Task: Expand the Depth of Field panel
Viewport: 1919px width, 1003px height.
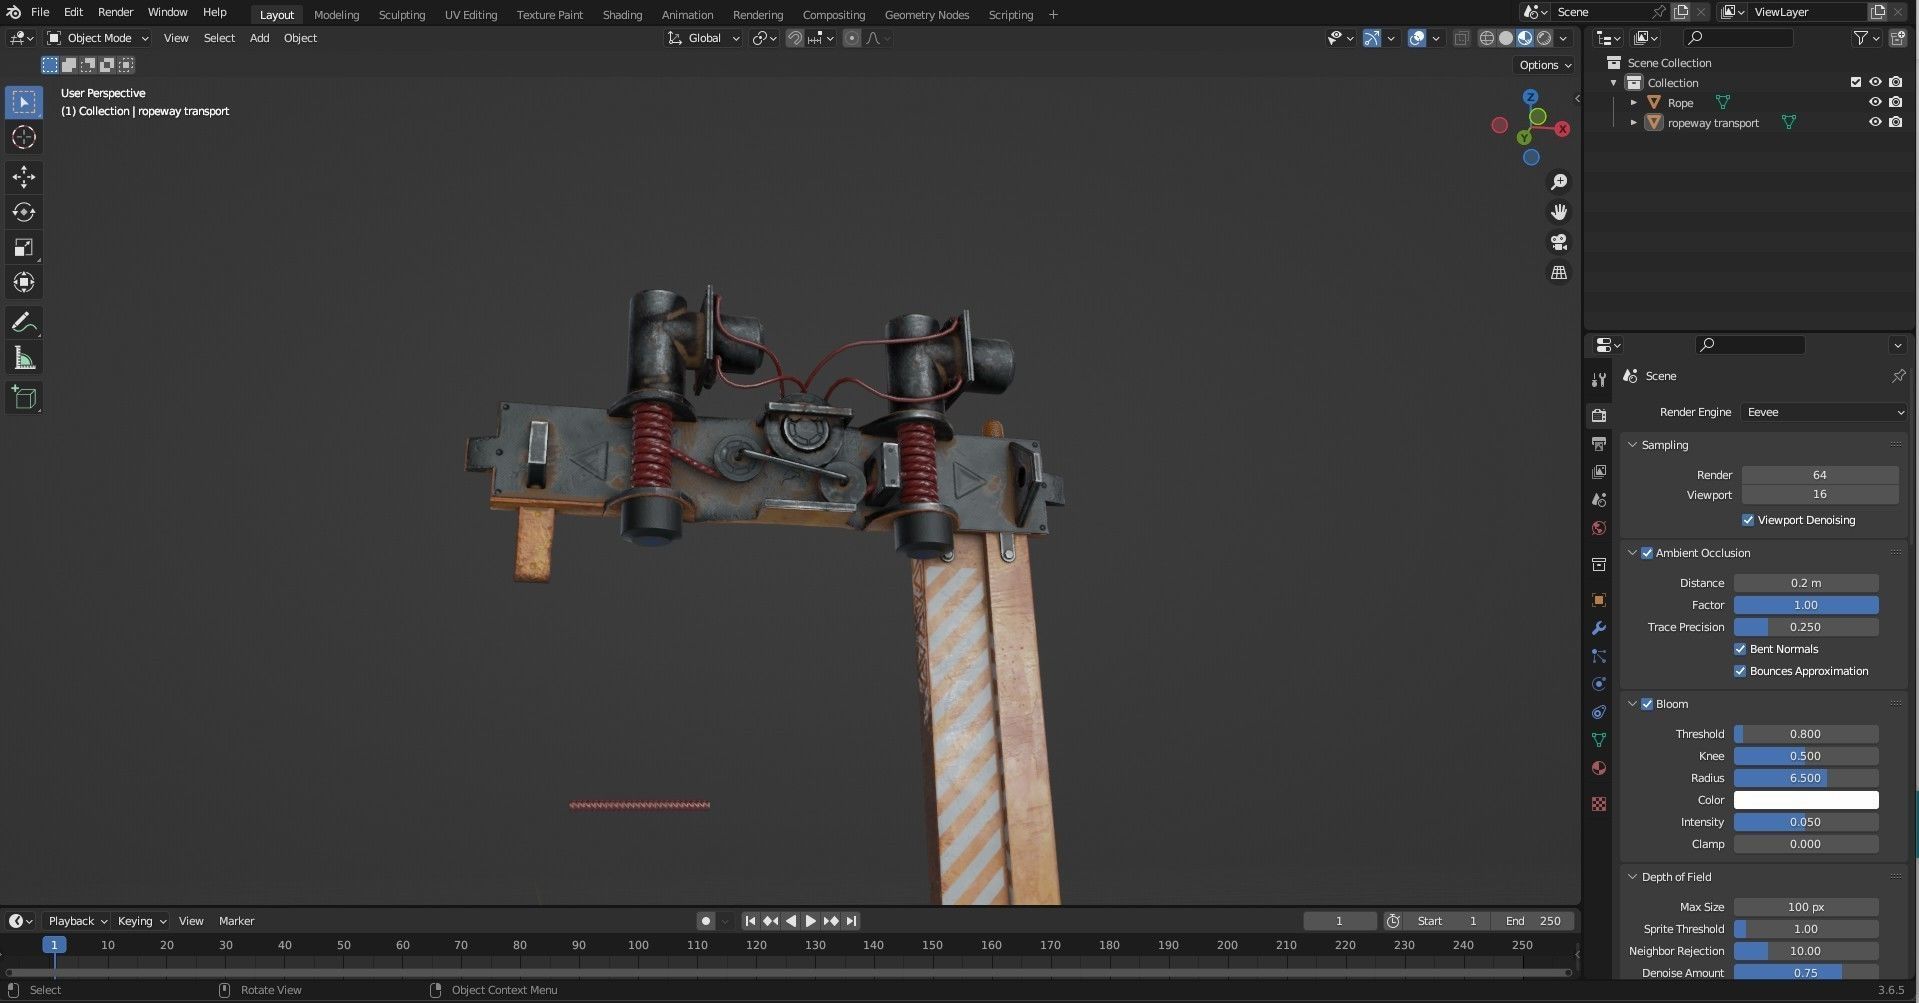Action: [x=1632, y=877]
